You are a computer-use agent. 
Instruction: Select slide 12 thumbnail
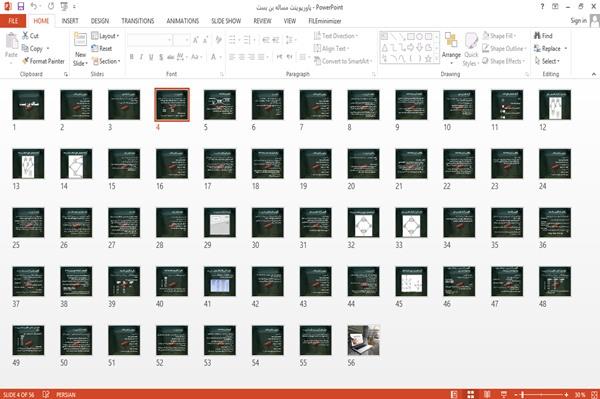coord(555,105)
